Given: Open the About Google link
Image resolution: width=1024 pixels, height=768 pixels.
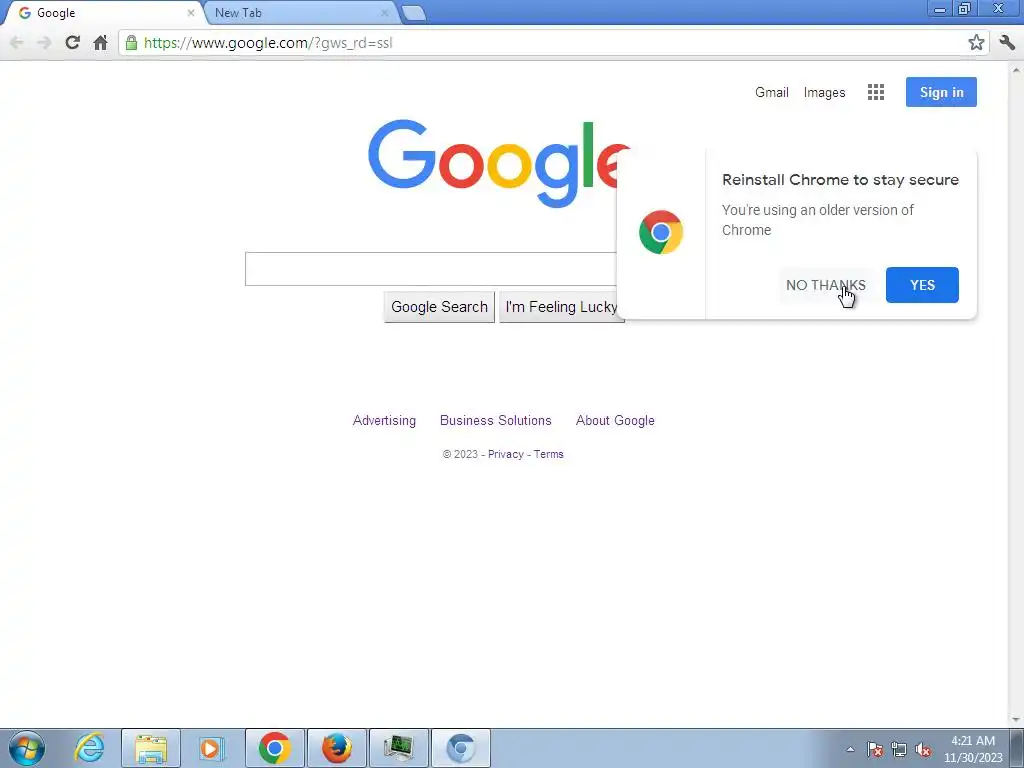Looking at the screenshot, I should coord(615,421).
